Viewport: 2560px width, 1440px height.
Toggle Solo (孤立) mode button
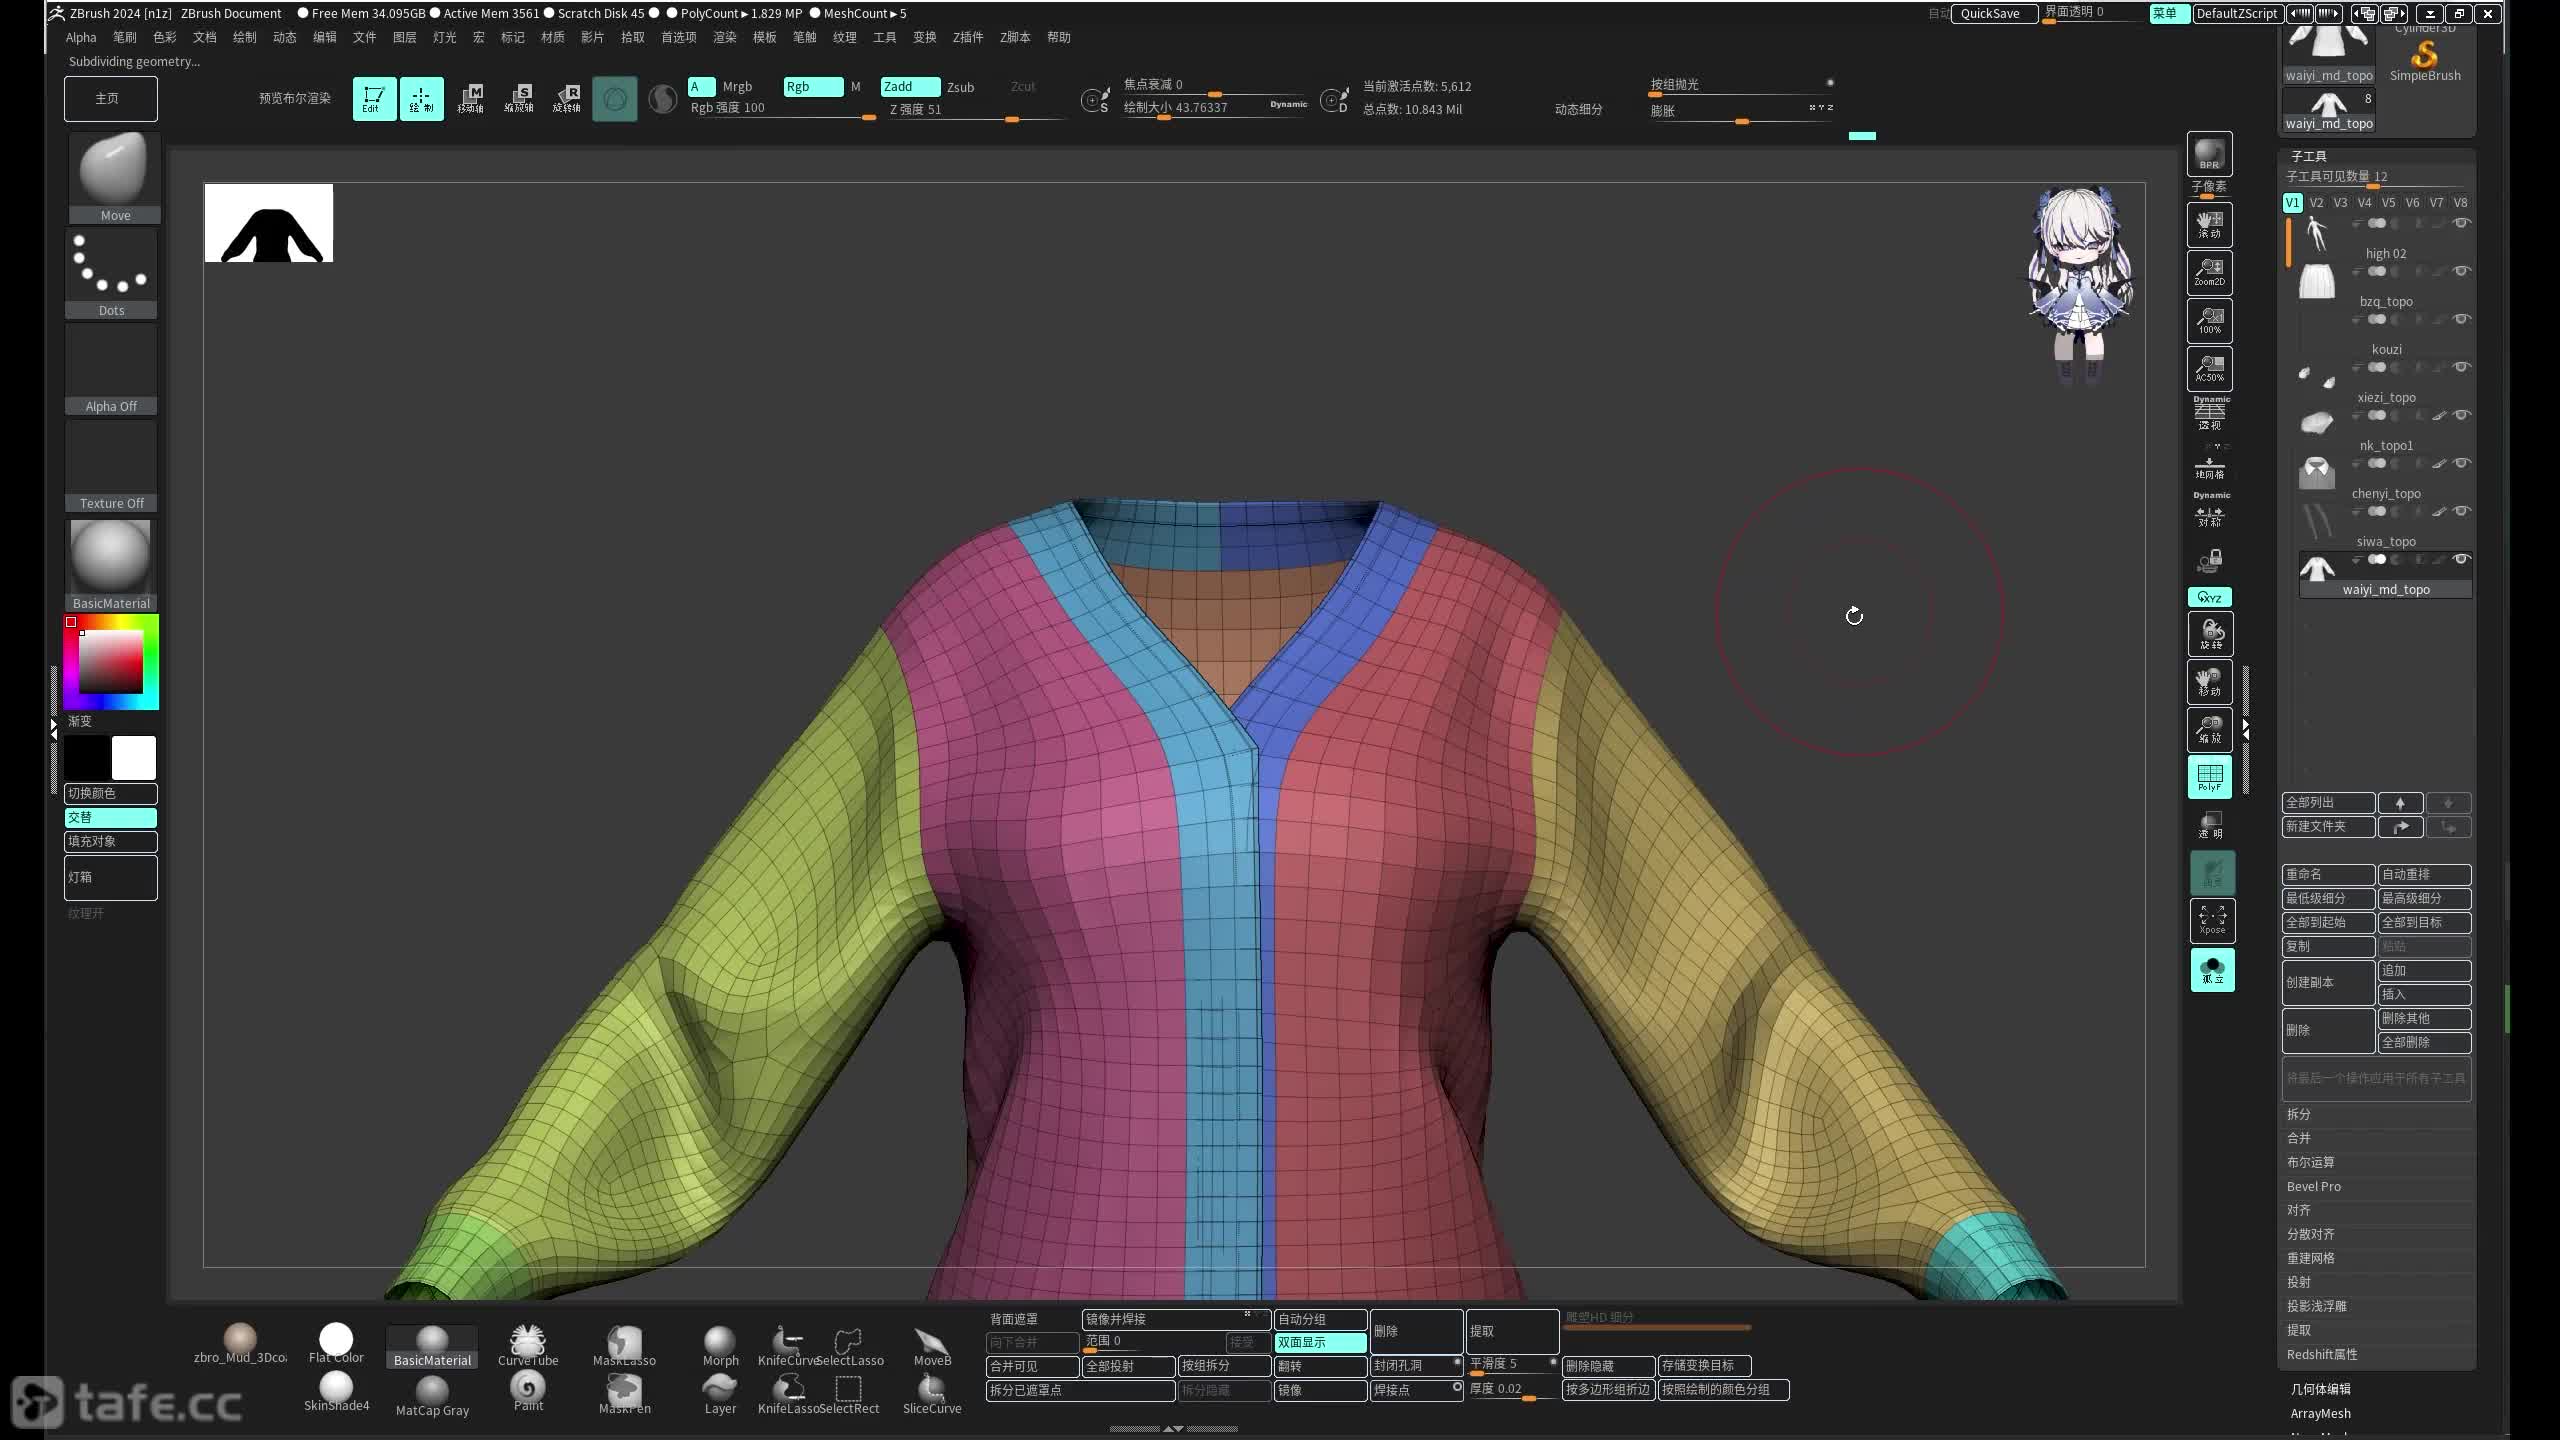[x=2212, y=970]
